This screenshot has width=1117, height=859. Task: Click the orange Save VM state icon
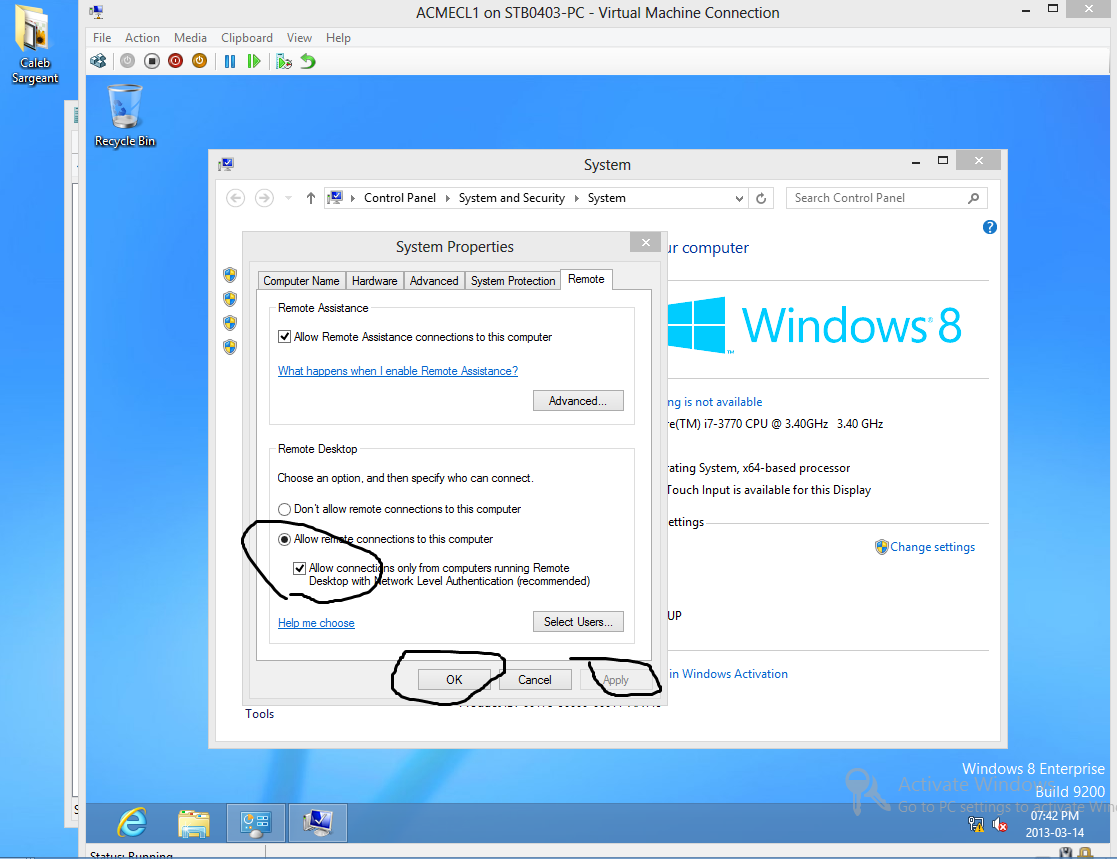click(x=199, y=61)
